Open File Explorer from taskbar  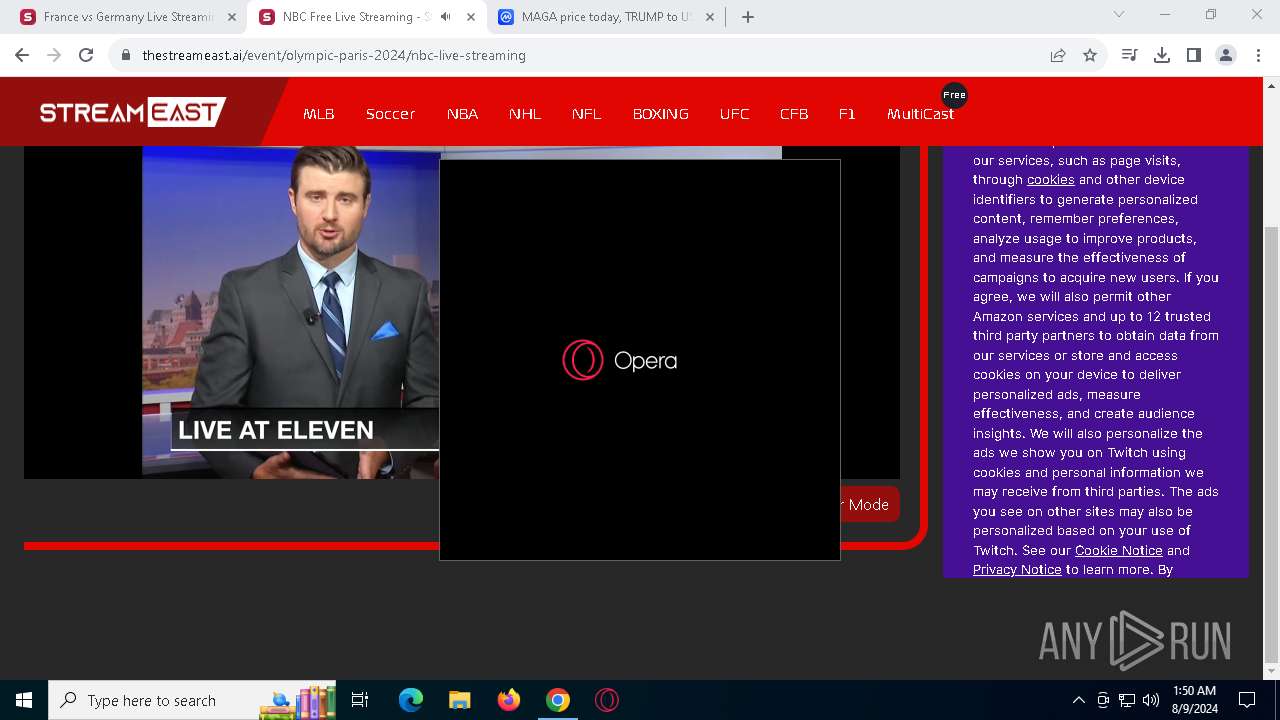(x=459, y=700)
